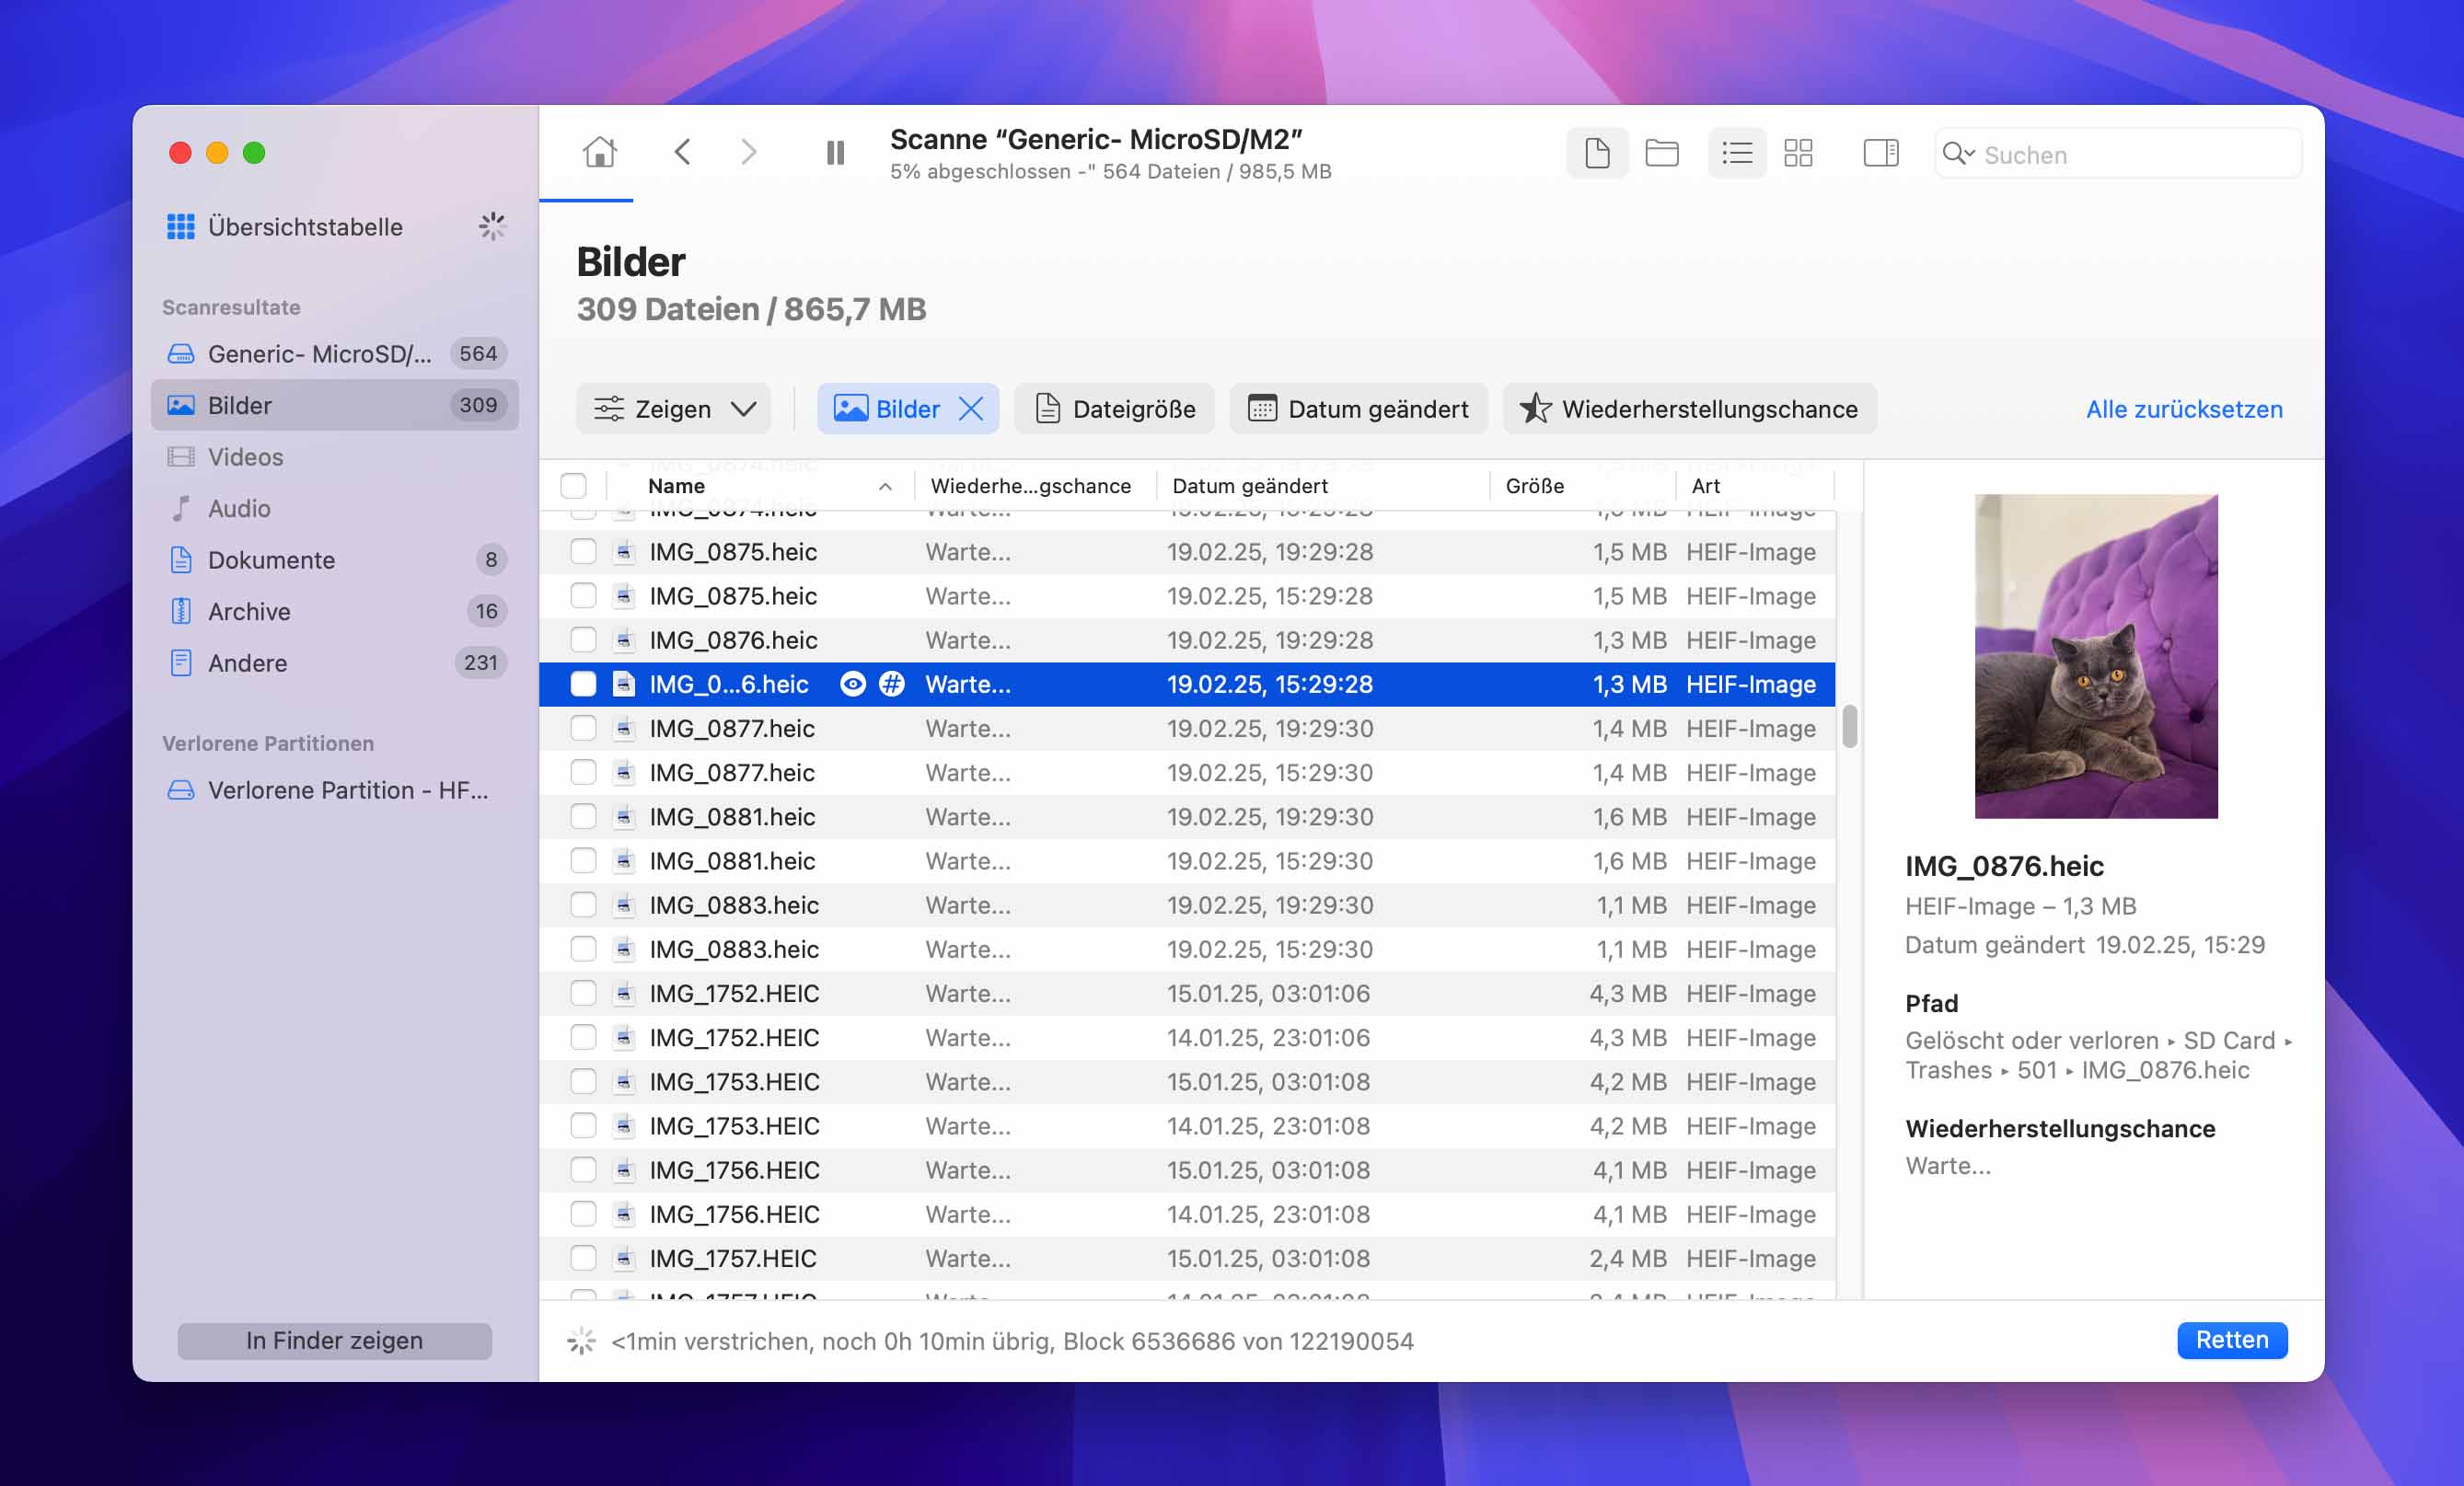Screen dimensions: 2464x1486
Task: Click the eye preview icon in selected row
Action: 852,684
